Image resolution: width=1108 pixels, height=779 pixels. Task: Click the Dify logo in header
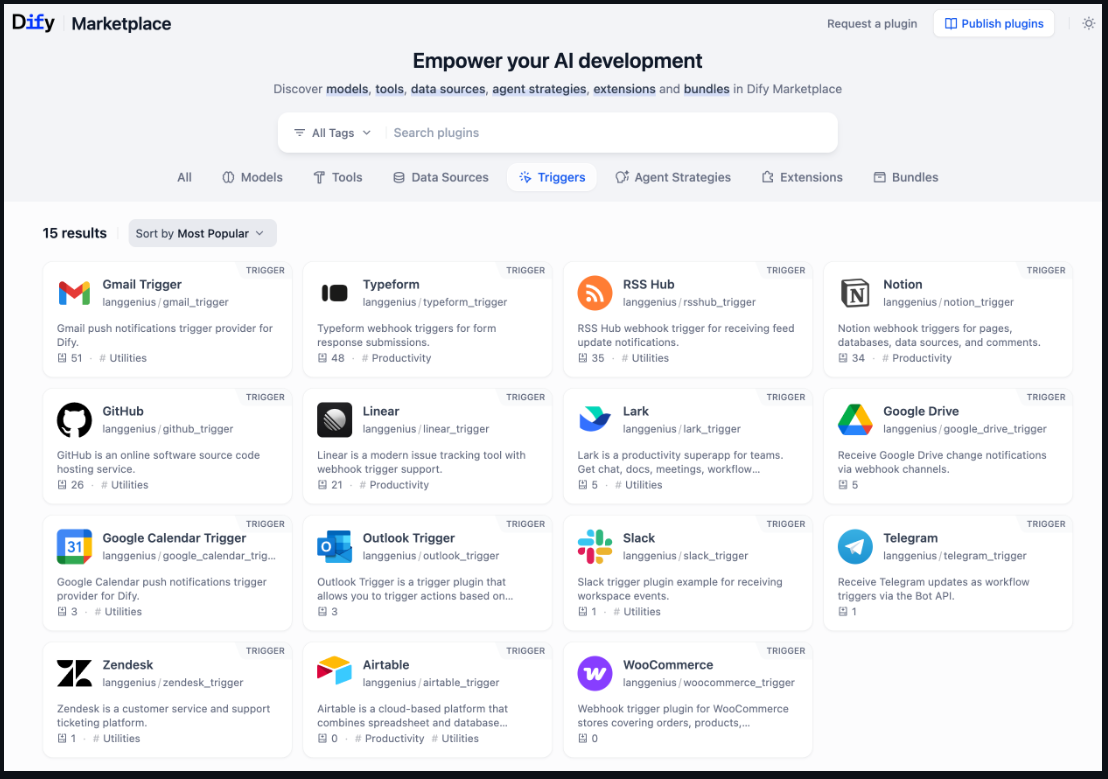(33, 23)
